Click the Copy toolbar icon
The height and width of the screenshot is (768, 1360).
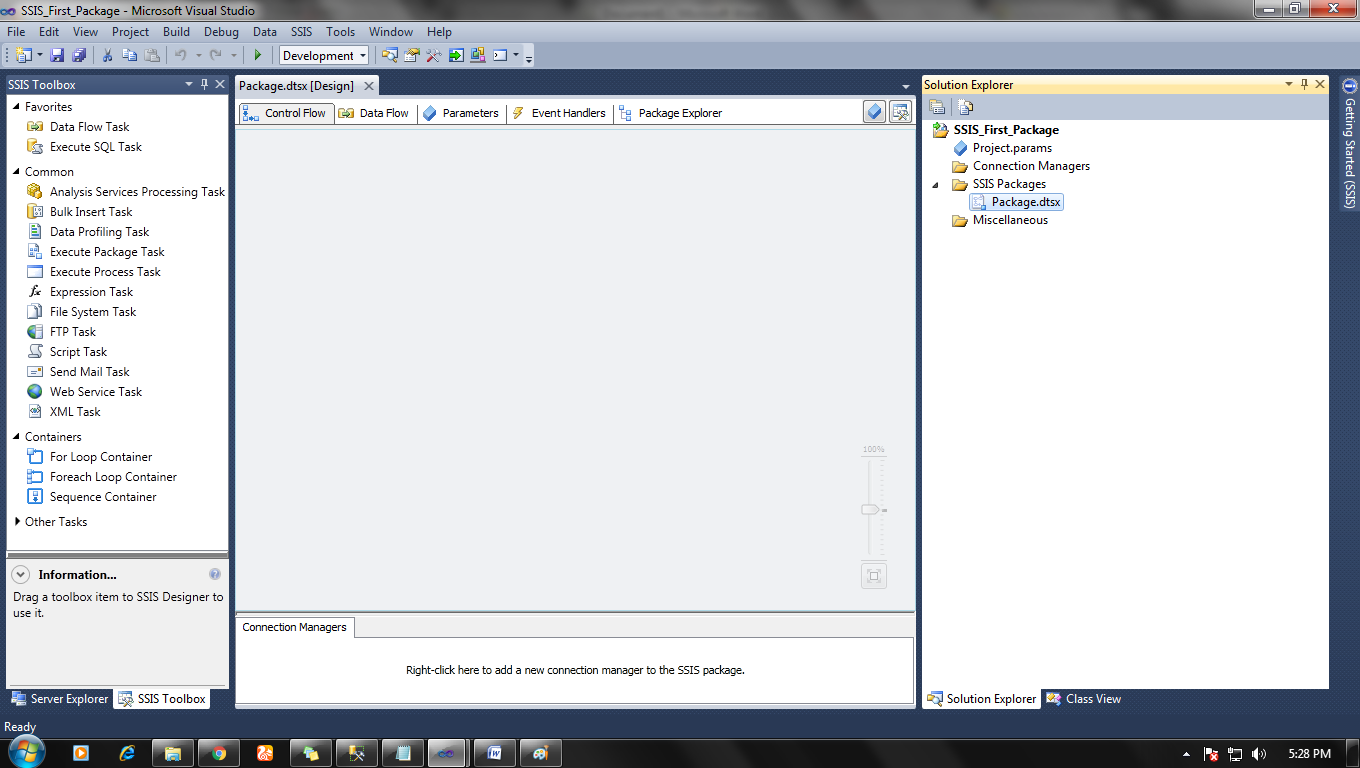tap(129, 55)
